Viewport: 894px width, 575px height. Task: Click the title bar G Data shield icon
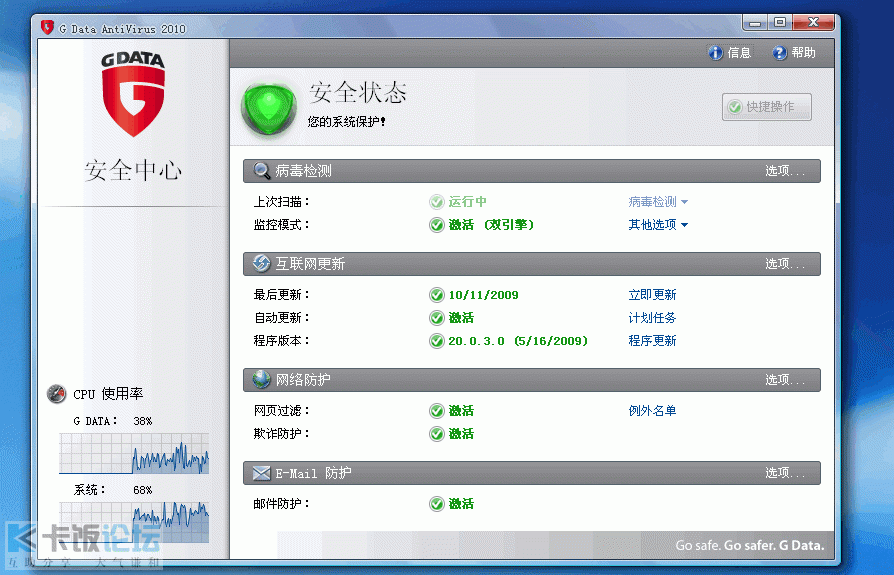point(47,27)
